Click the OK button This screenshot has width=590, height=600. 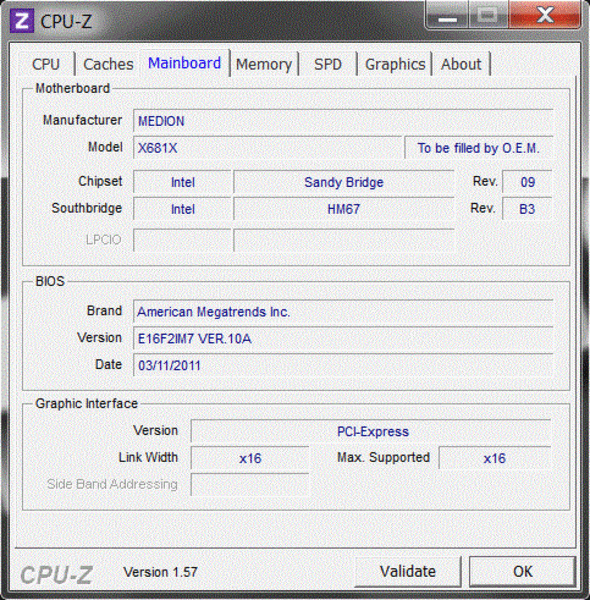pyautogui.click(x=523, y=571)
